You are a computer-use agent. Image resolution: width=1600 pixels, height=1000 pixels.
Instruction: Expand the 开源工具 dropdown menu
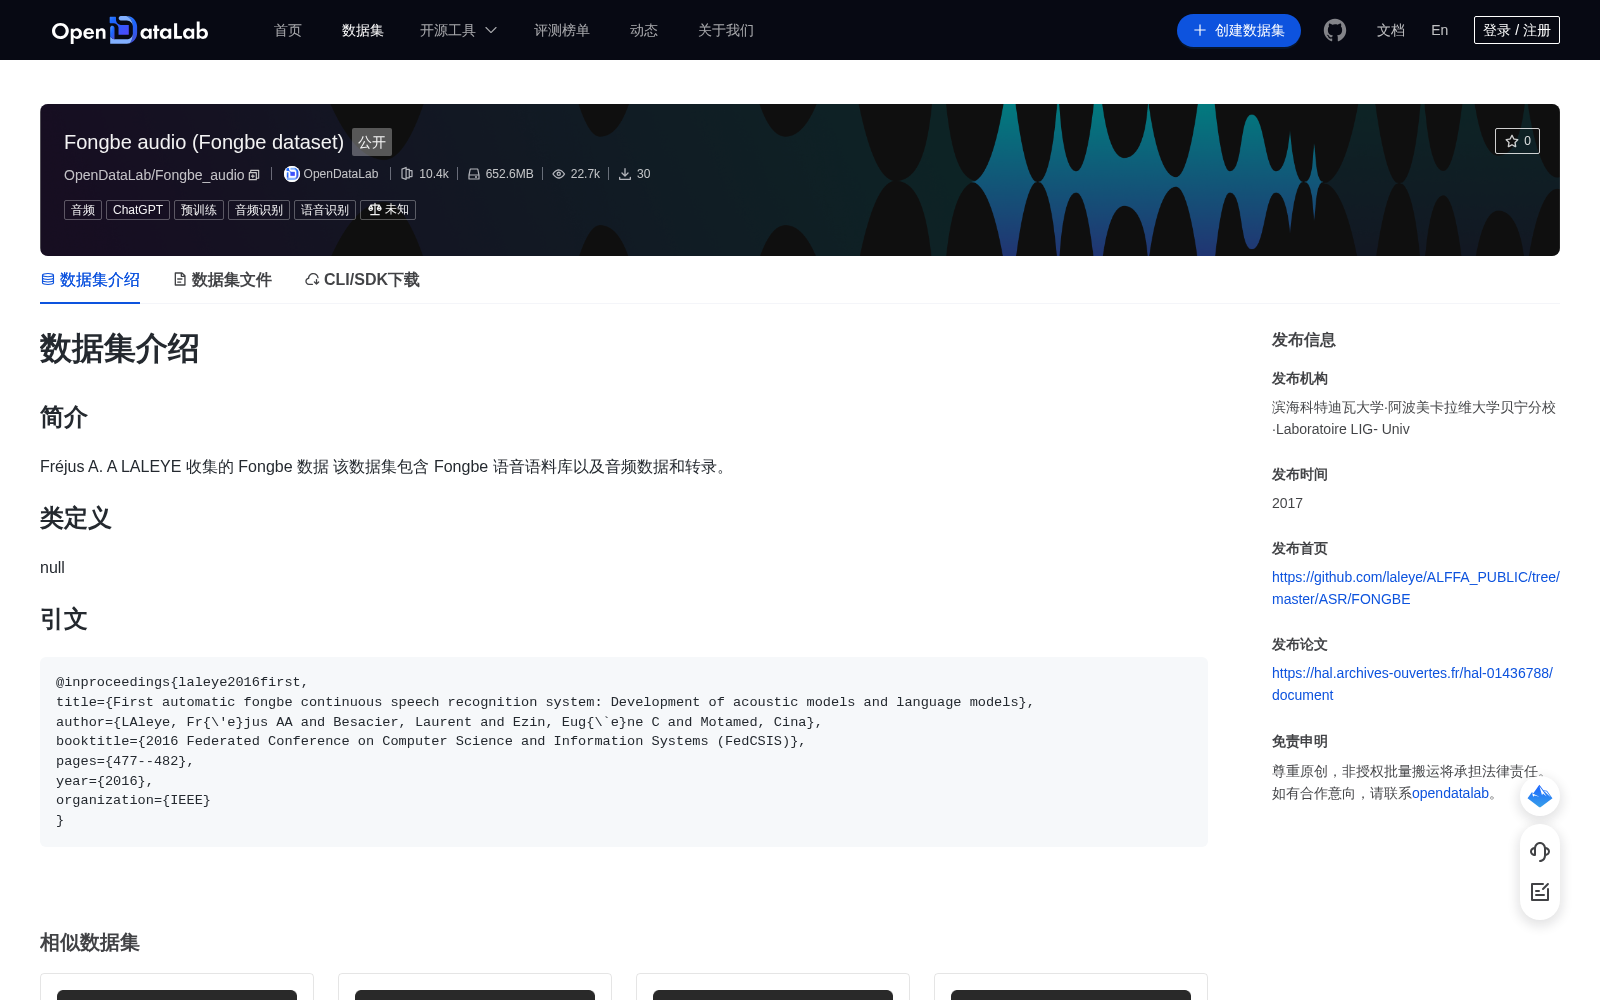click(458, 30)
